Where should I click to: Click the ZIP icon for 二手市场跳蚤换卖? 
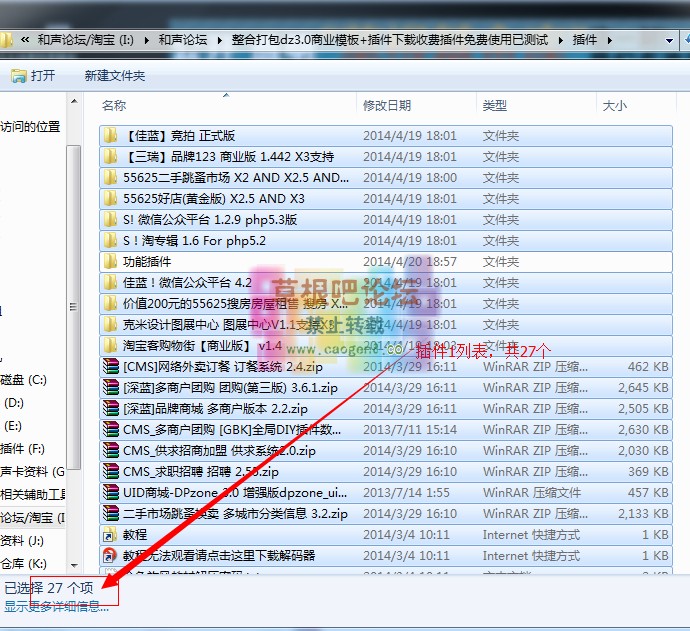pos(110,514)
